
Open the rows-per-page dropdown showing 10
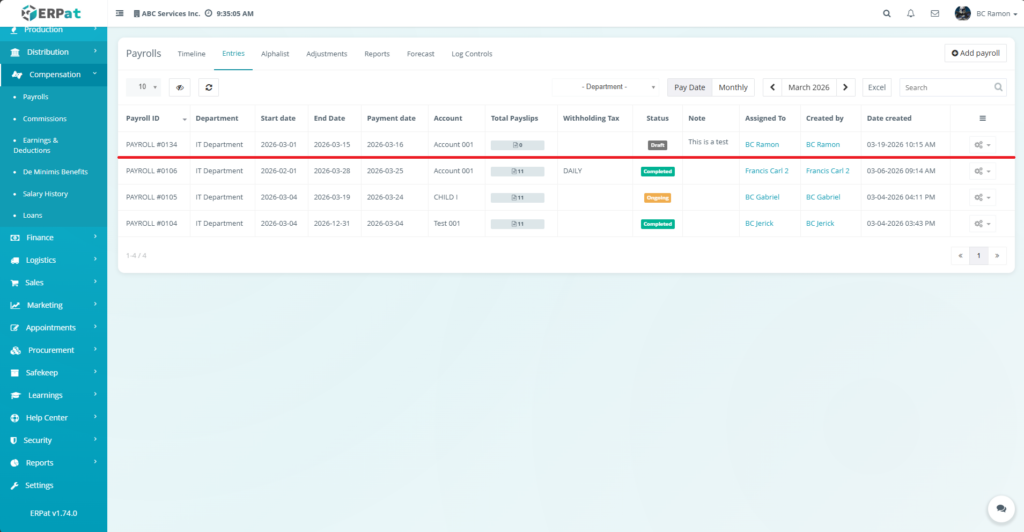point(143,87)
